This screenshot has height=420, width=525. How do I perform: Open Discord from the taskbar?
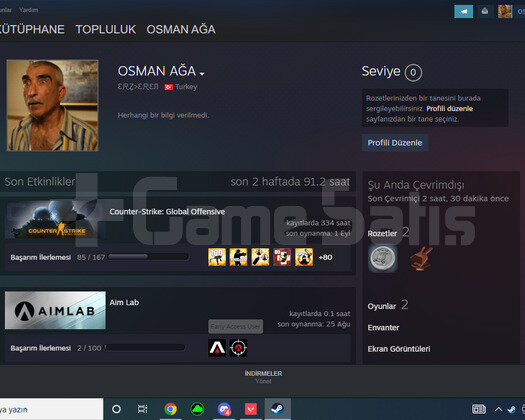pos(224,409)
